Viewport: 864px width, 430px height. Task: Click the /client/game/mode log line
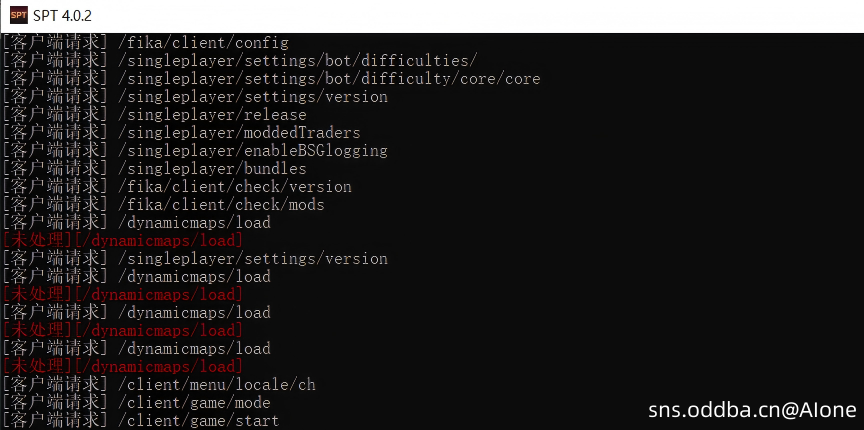tap(194, 403)
